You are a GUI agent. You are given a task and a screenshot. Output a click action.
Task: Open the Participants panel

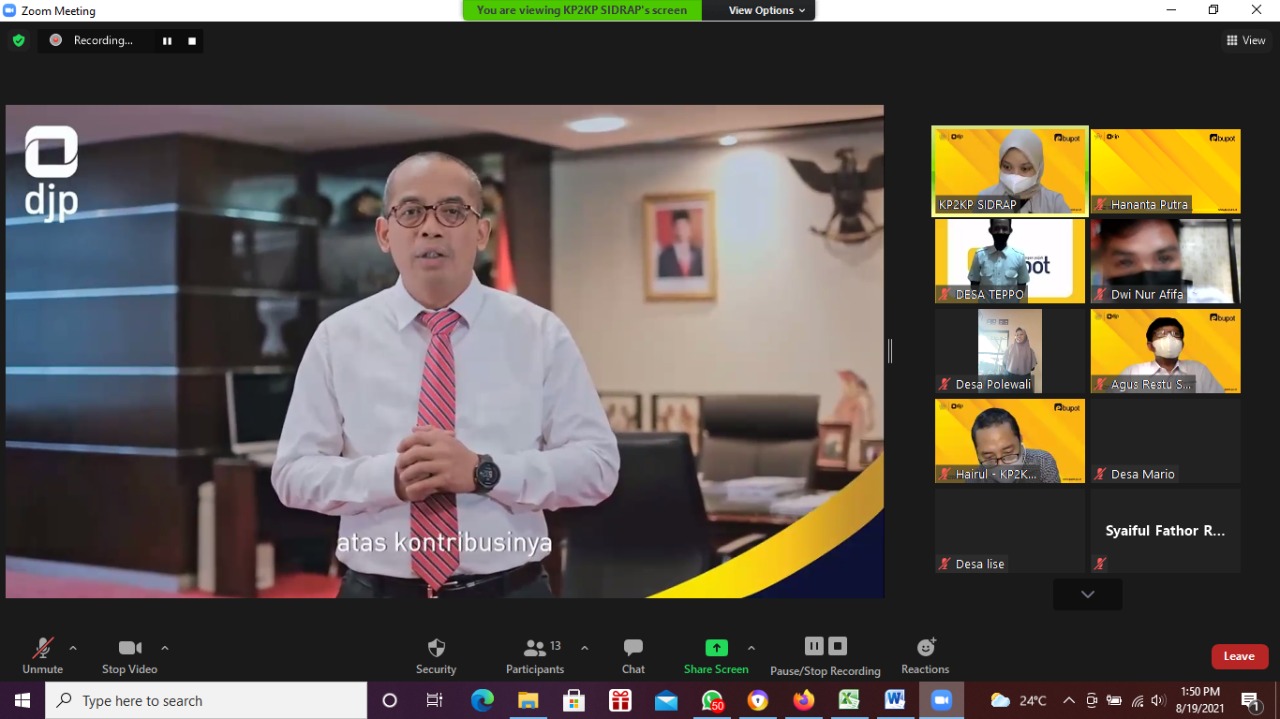click(535, 648)
